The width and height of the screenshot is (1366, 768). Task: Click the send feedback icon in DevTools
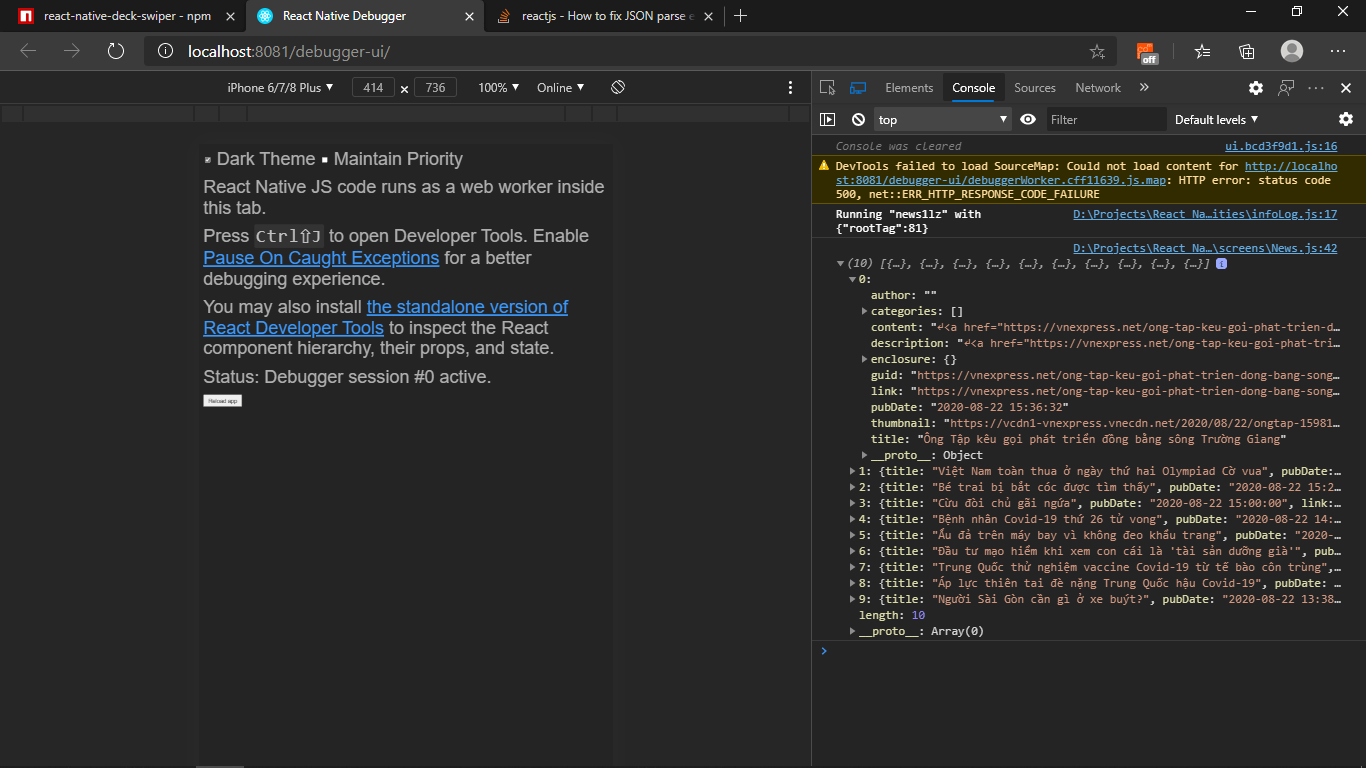pyautogui.click(x=1287, y=88)
